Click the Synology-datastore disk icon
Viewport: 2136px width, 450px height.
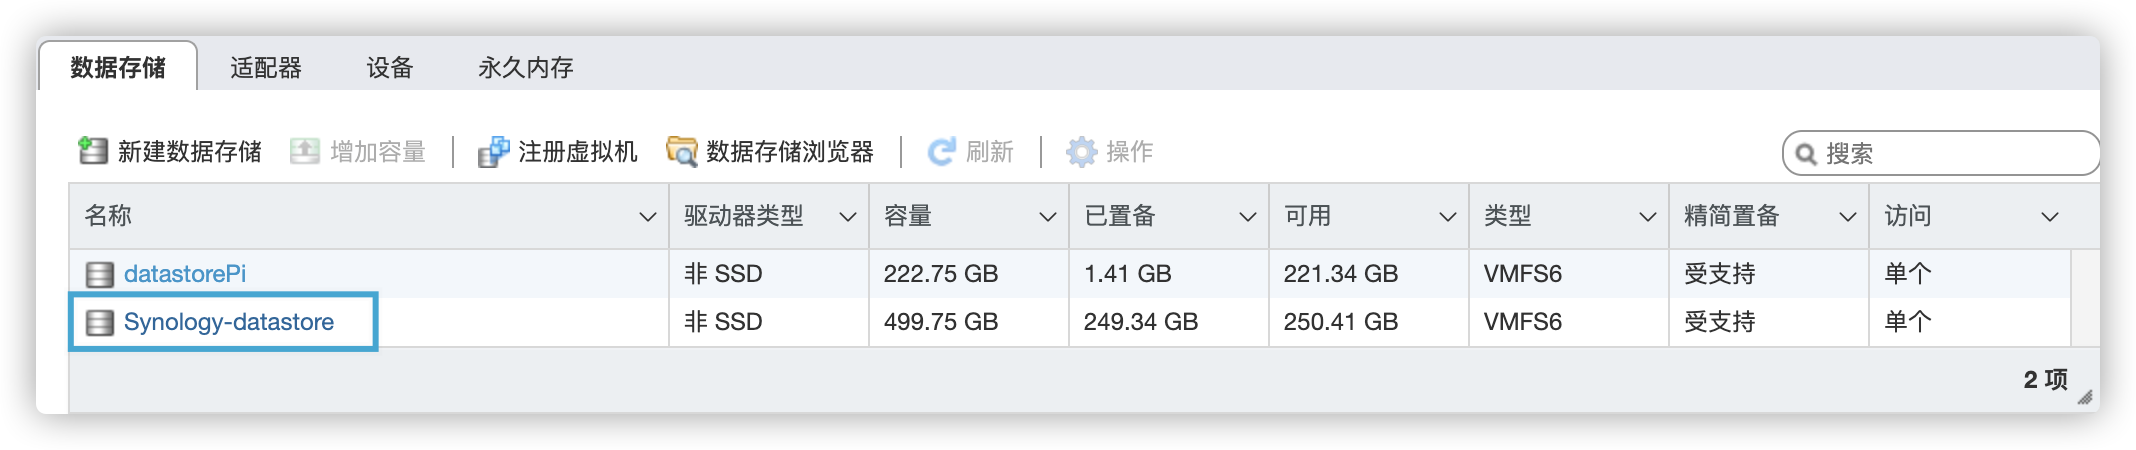tap(99, 322)
